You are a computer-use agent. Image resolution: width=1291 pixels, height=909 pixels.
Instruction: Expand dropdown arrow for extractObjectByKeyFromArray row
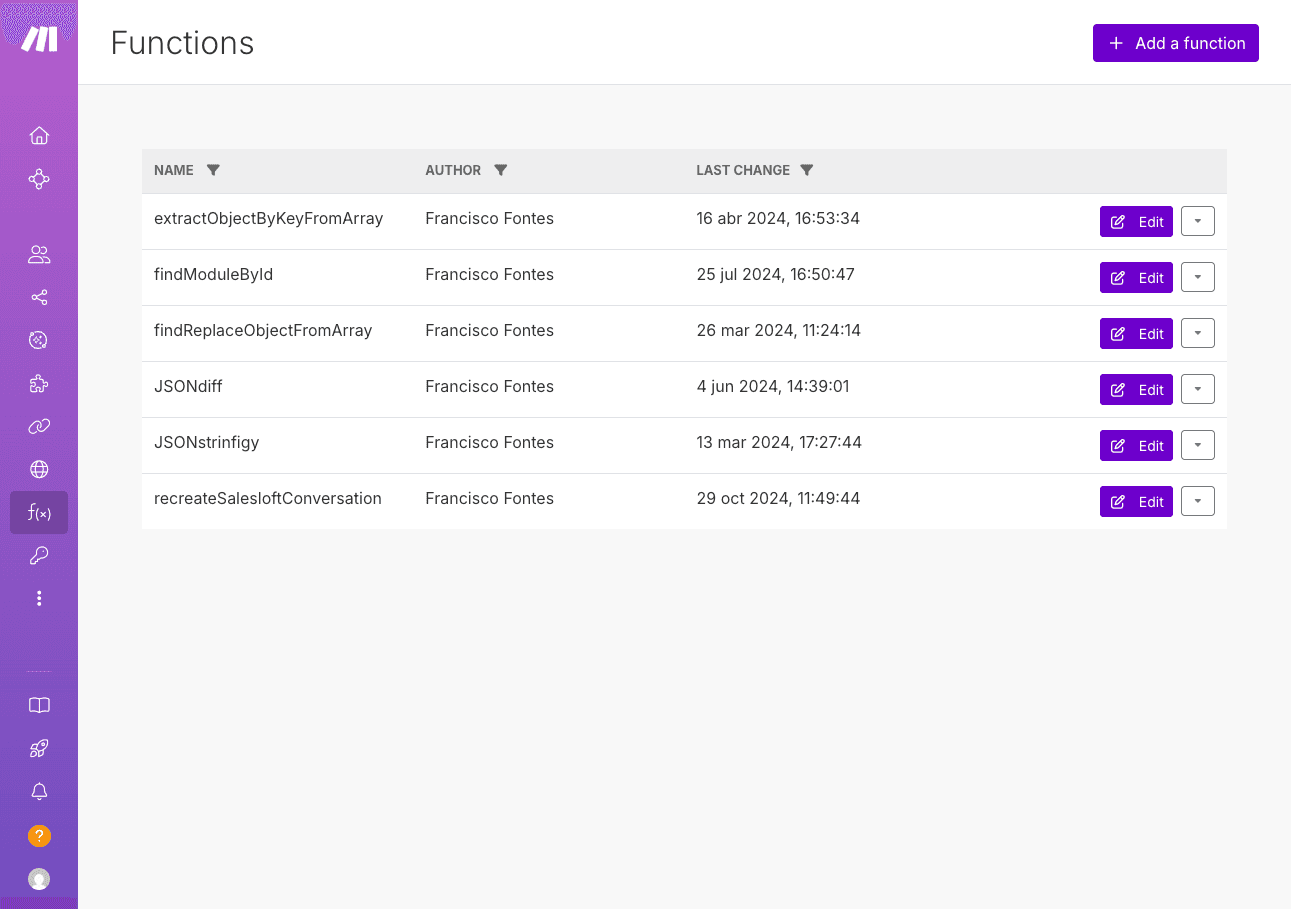(1197, 222)
